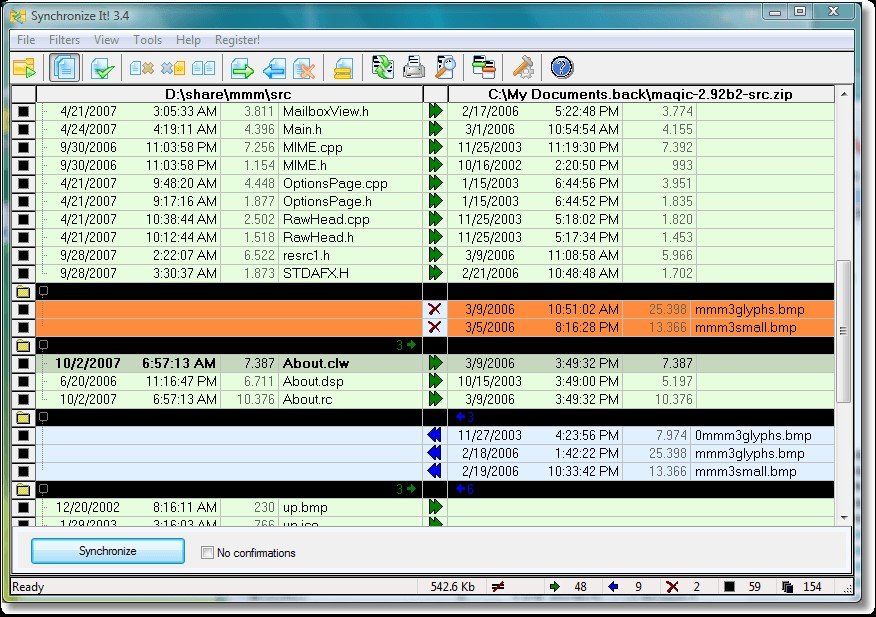Open the File menu
The width and height of the screenshot is (876, 617).
[x=26, y=40]
